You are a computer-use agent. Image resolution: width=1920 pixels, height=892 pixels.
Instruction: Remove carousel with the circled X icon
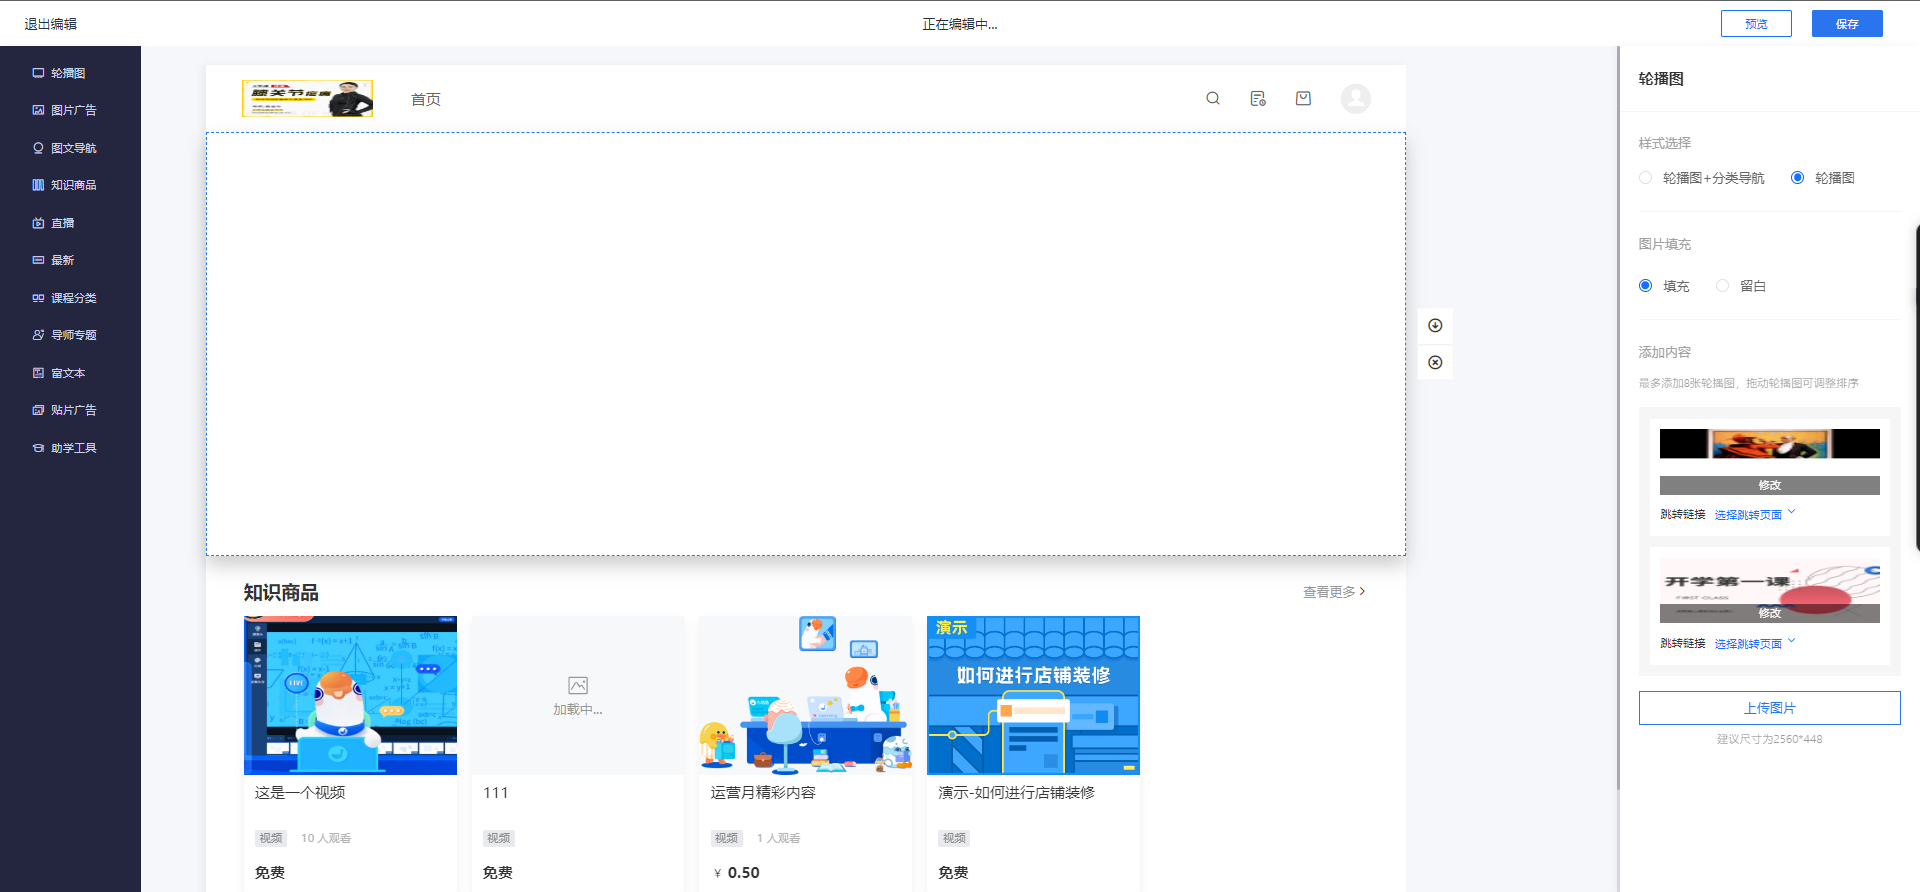[1435, 362]
